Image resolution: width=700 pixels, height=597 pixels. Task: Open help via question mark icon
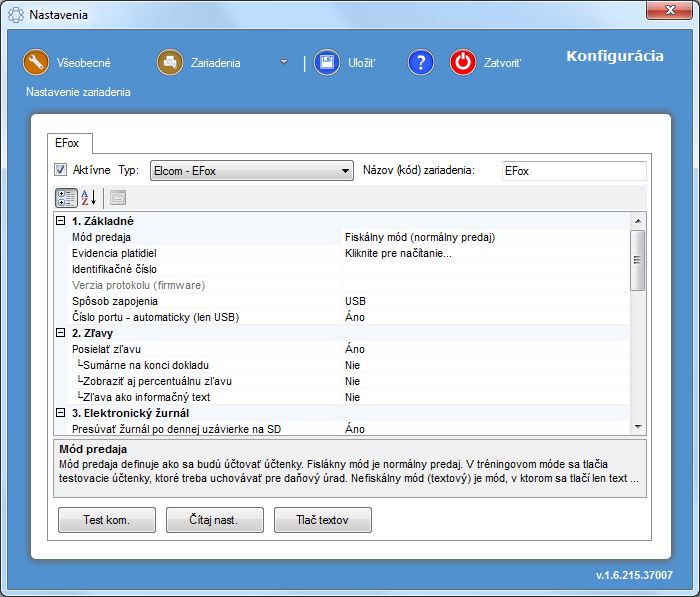(x=420, y=62)
